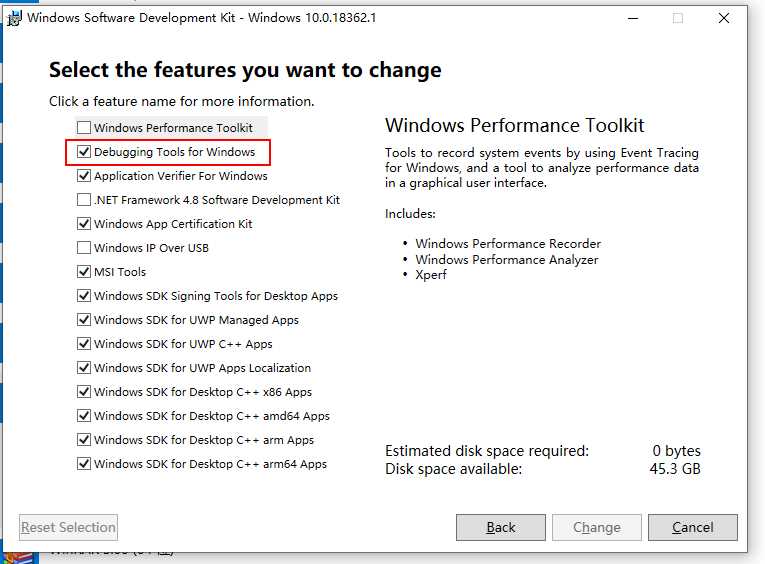Click the SDK installer icon in title bar
The width and height of the screenshot is (765, 564).
[15, 19]
